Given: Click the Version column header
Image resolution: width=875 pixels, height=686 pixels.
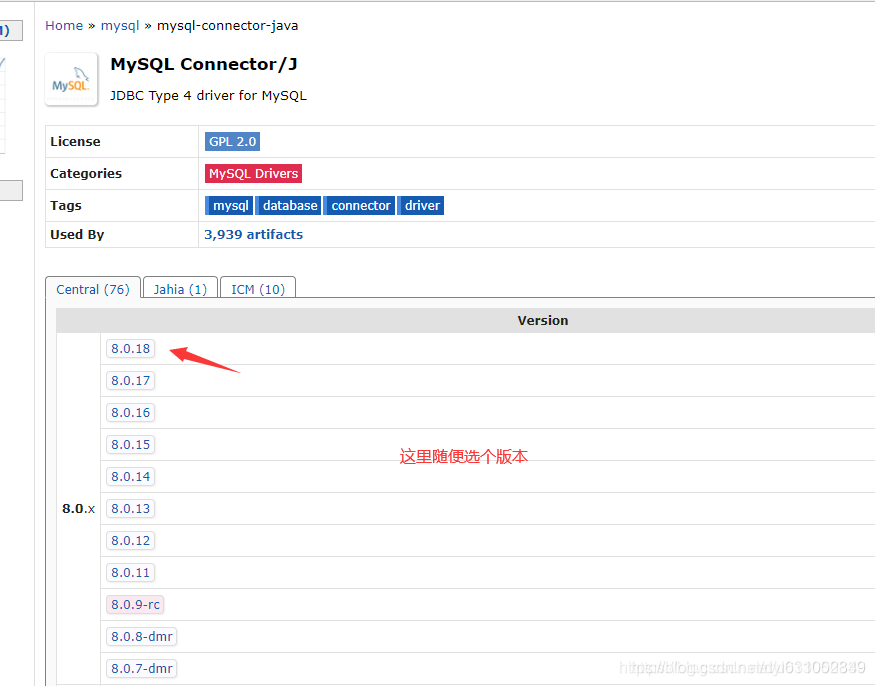Looking at the screenshot, I should (542, 320).
